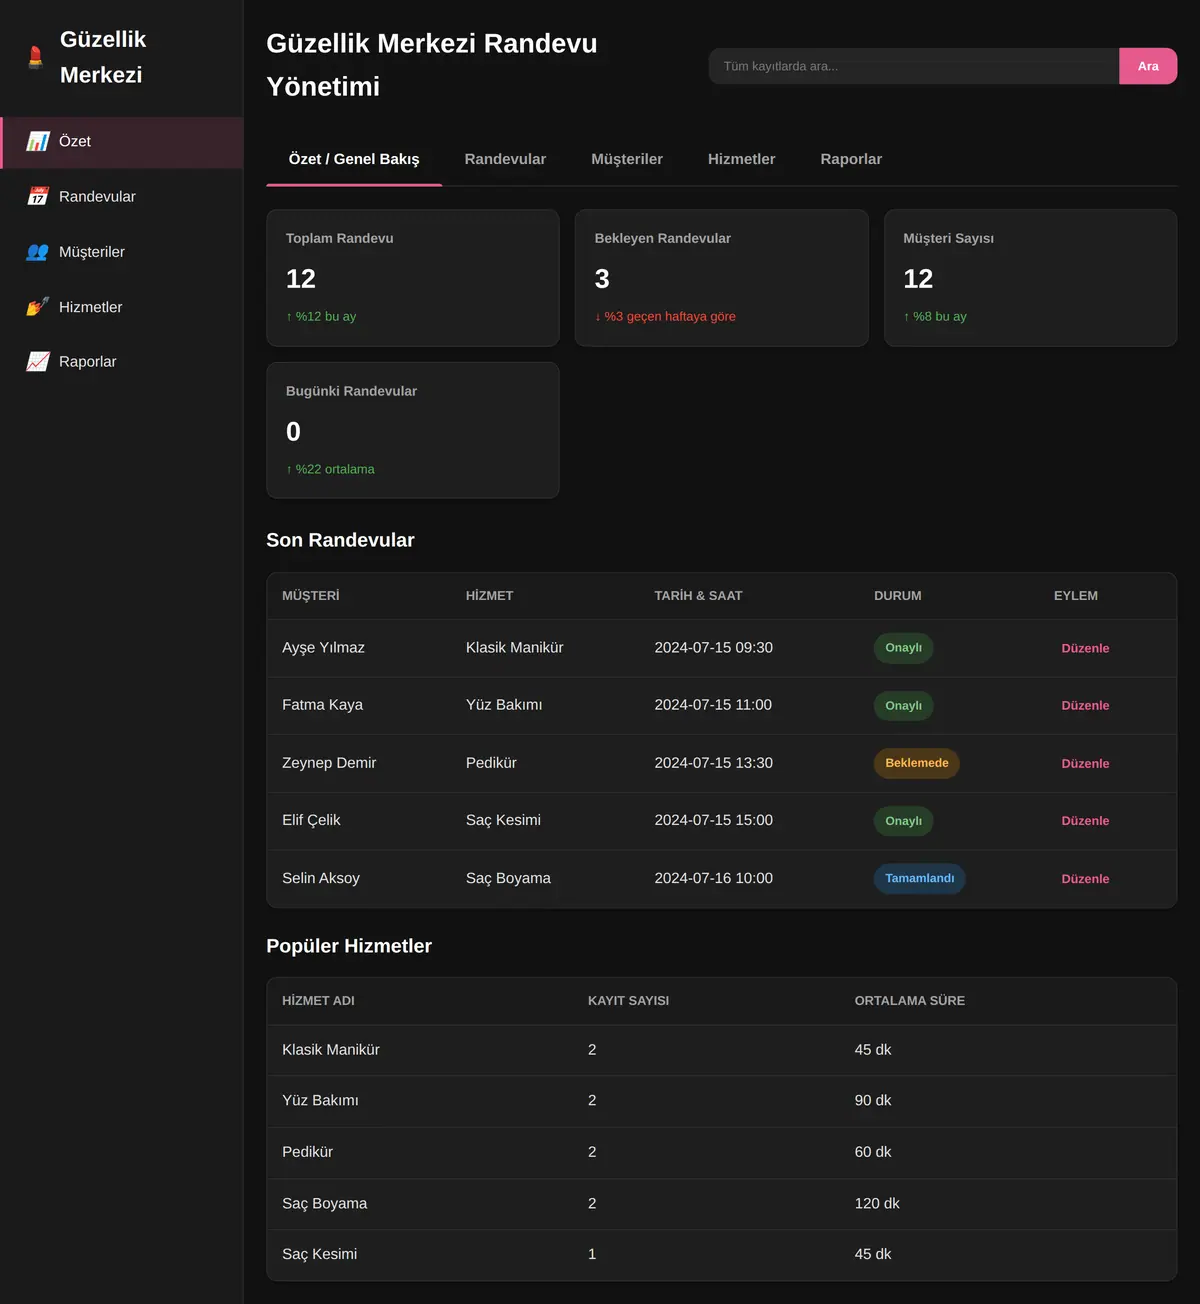Click the Ara search button
The width and height of the screenshot is (1200, 1304).
click(1148, 66)
